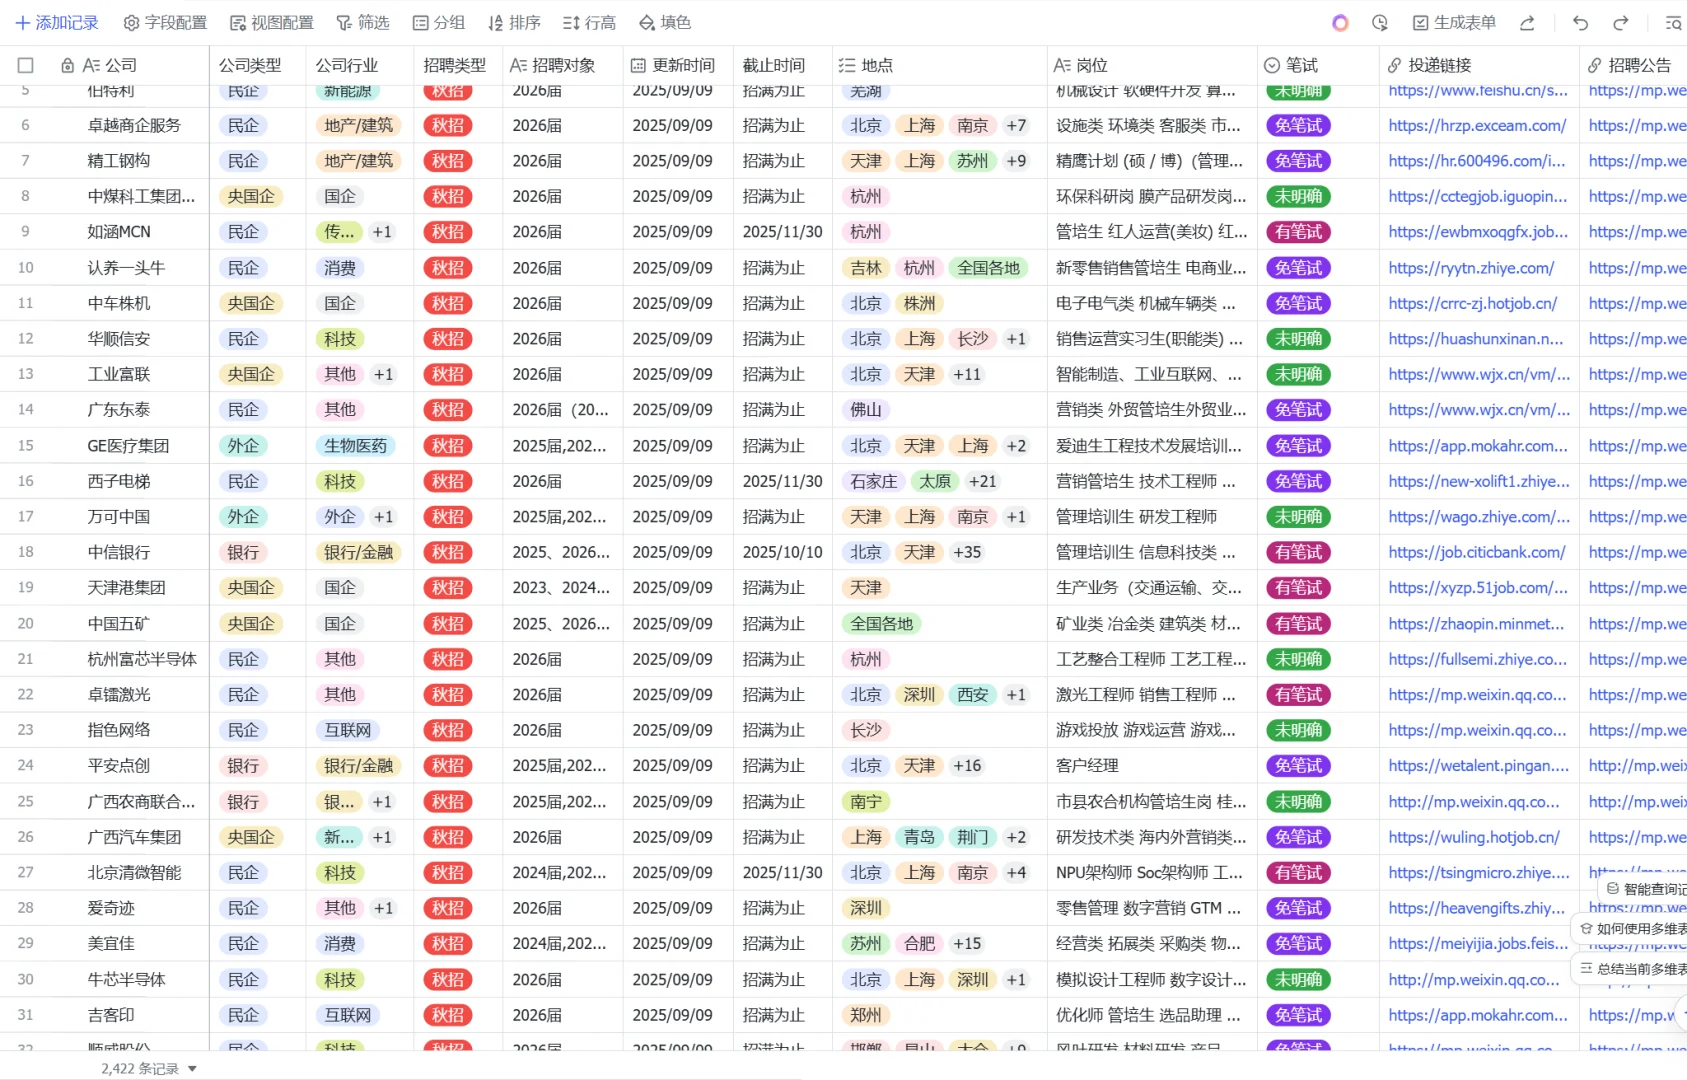1687x1080 pixels.
Task: Click the 全国各地 tag in 中国五矿 row
Action: coord(881,624)
